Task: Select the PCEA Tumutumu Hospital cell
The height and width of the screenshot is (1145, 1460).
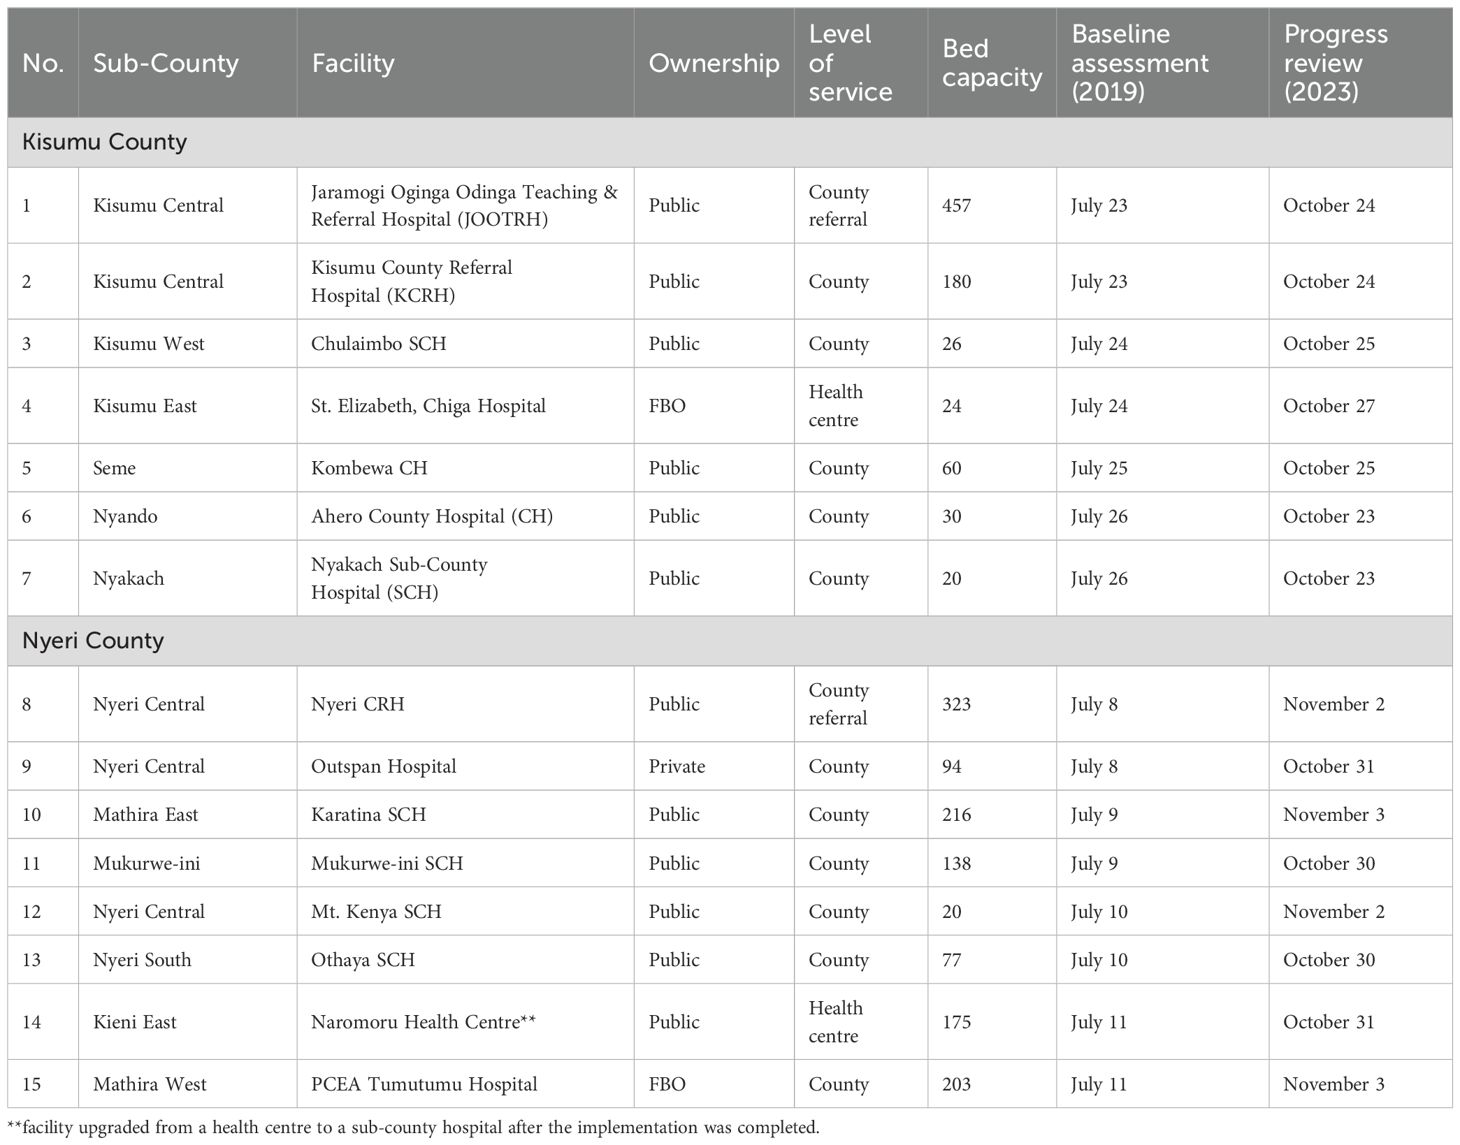Action: [x=424, y=1084]
